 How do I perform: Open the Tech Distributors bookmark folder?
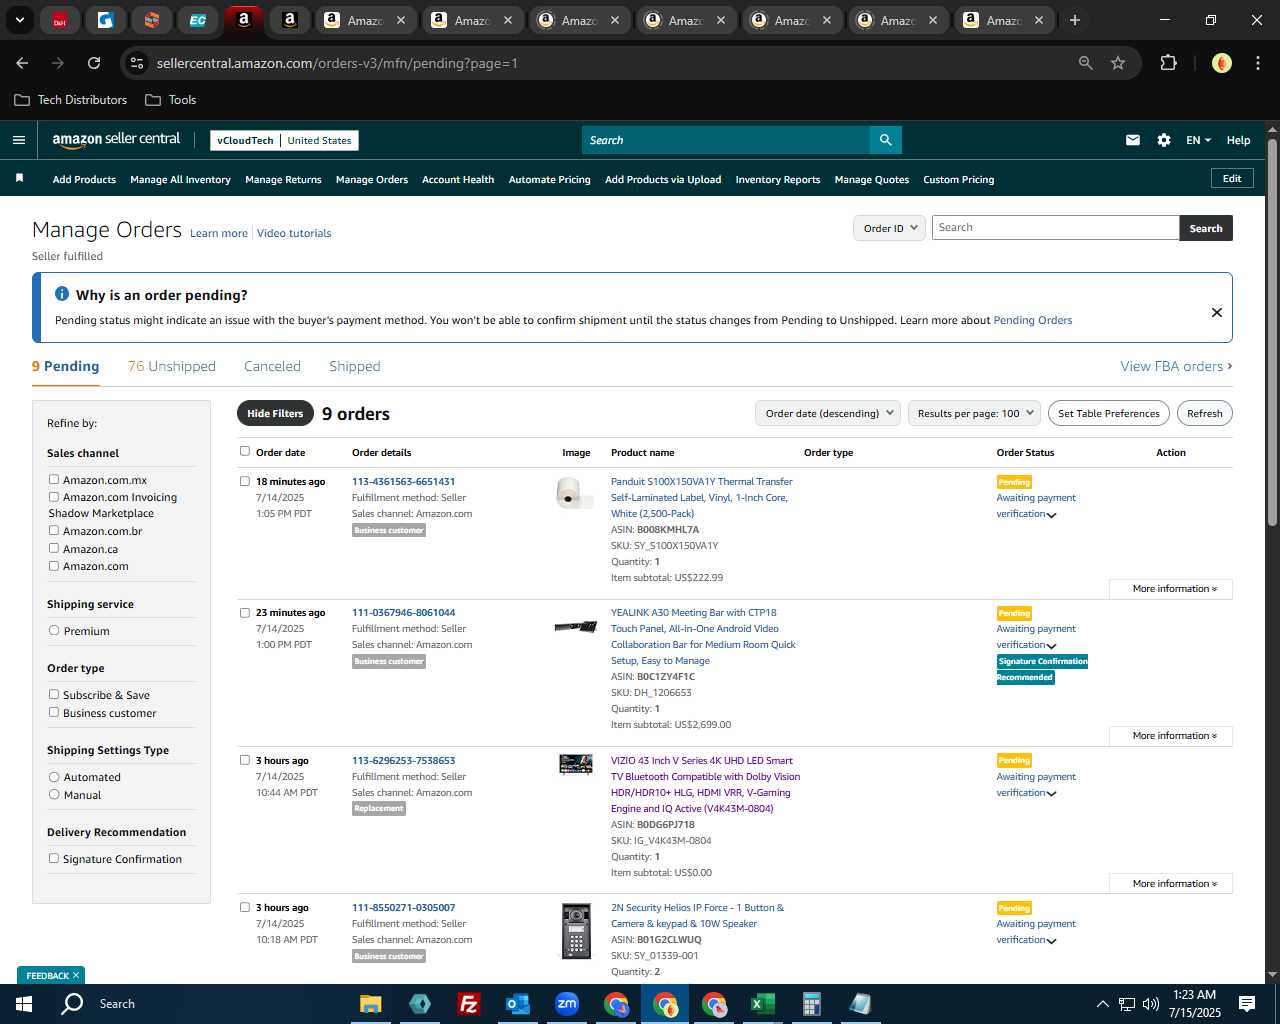point(71,100)
